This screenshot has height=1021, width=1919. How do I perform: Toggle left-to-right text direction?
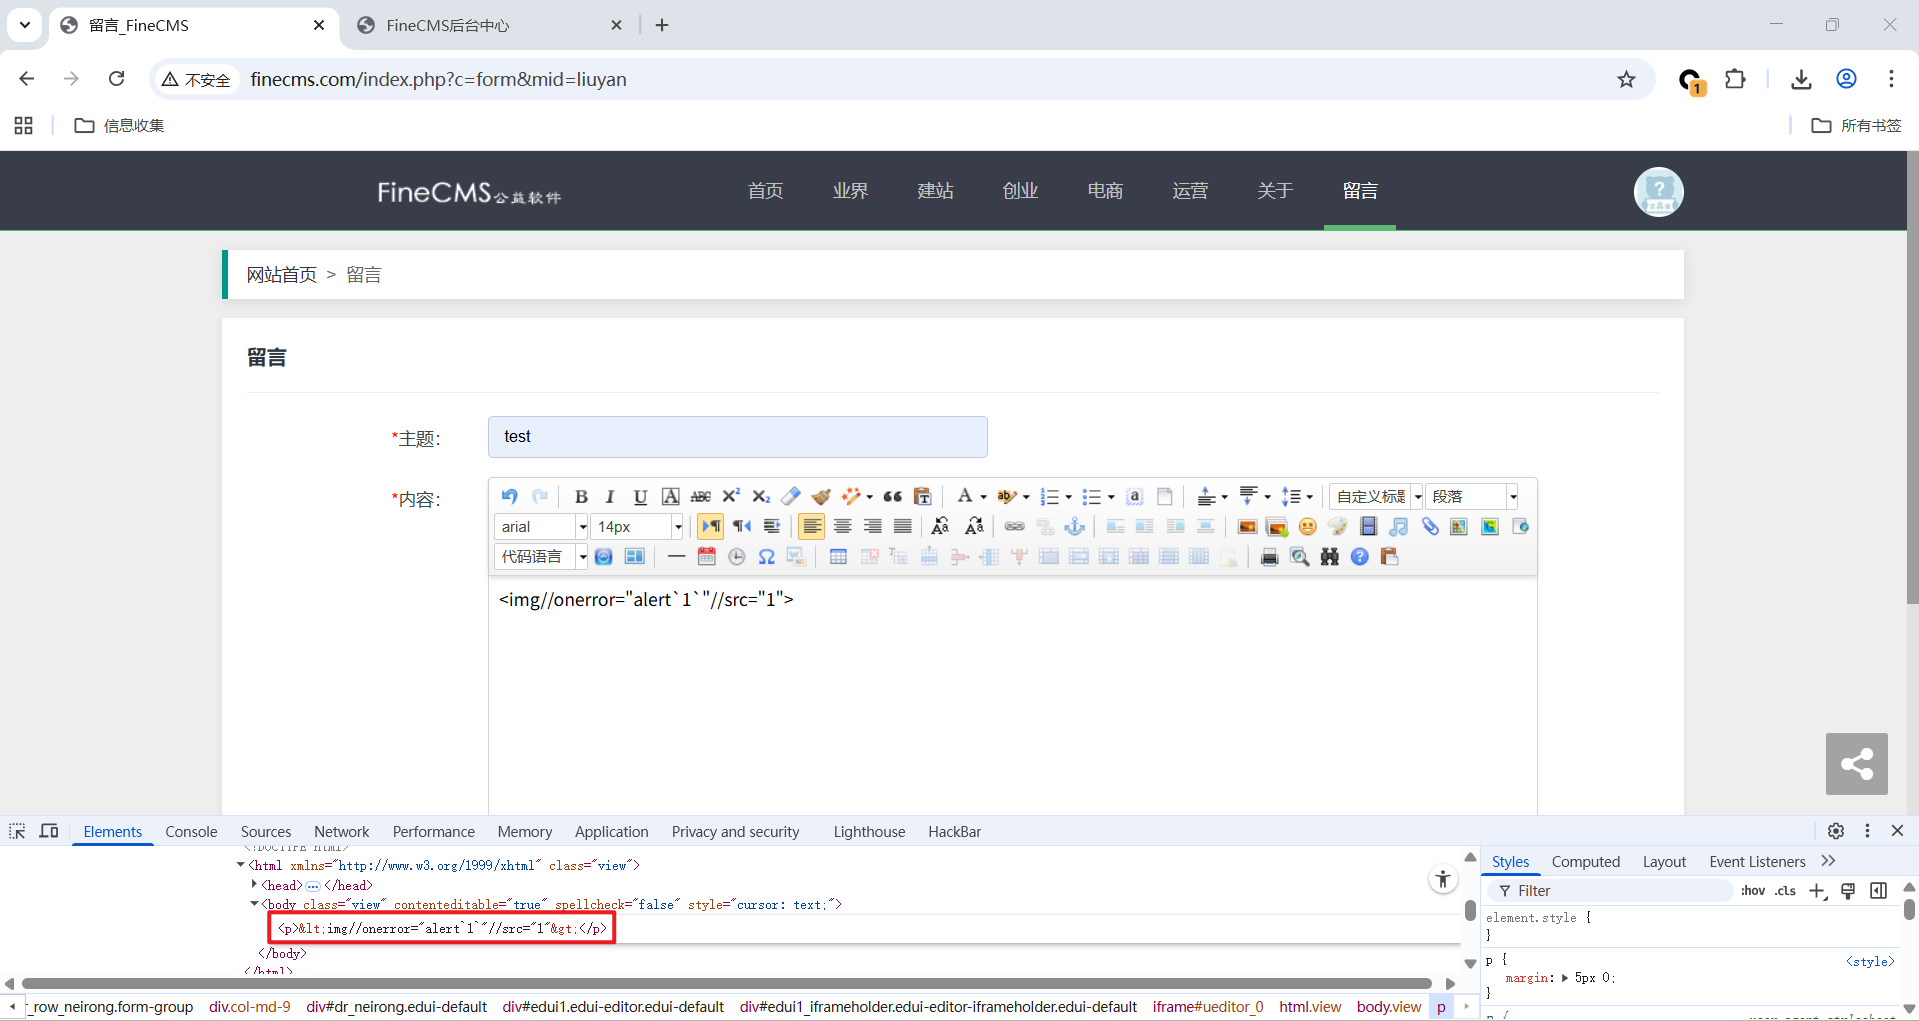[711, 527]
